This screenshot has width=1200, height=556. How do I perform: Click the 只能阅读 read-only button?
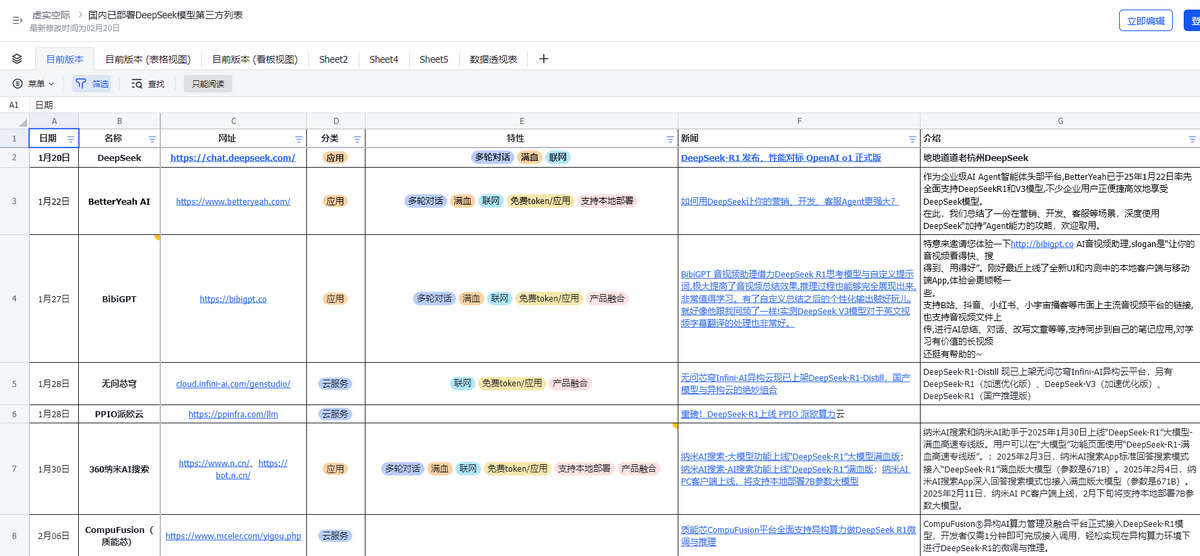[x=208, y=84]
